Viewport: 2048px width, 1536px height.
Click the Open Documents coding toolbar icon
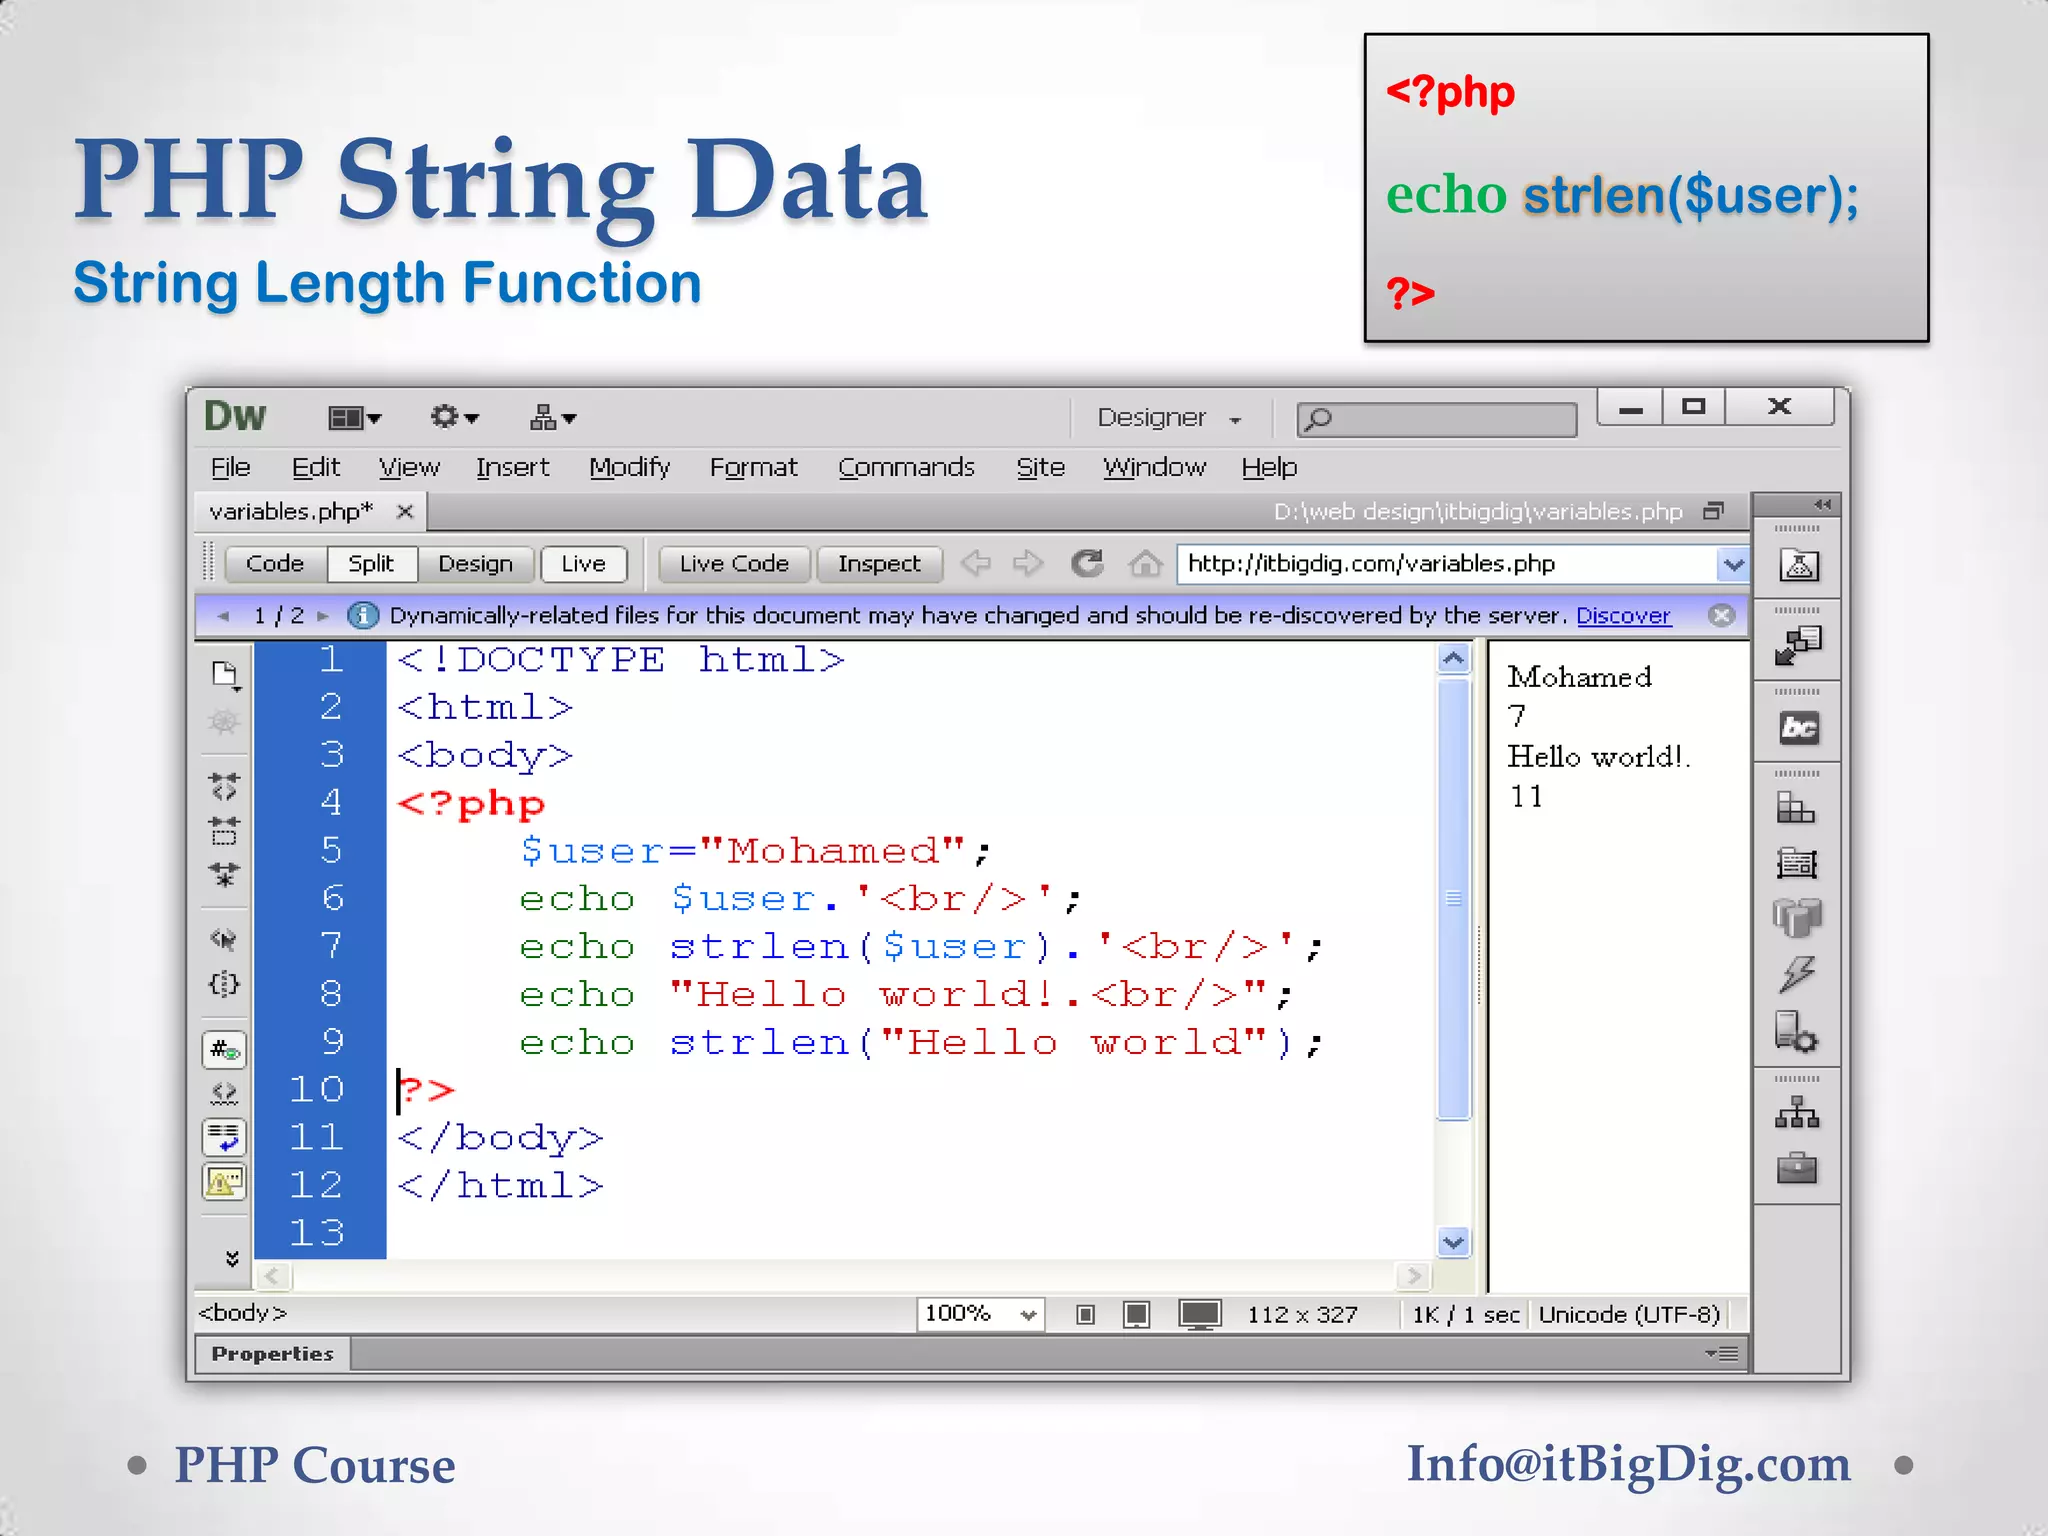226,676
